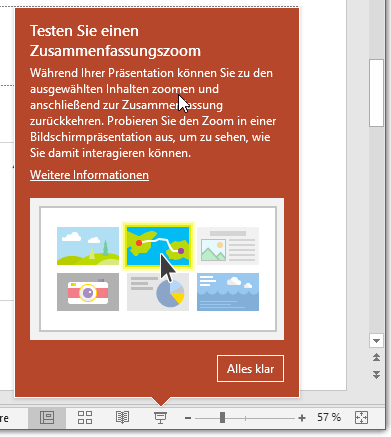The width and height of the screenshot is (391, 437).
Task: Dismiss tip with Alles klar button
Action: (250, 369)
